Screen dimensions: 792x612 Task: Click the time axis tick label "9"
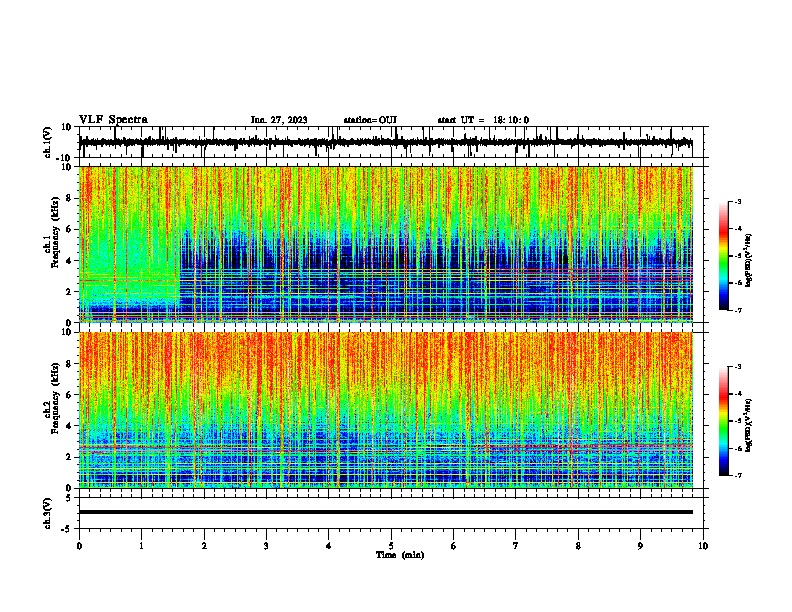640,546
